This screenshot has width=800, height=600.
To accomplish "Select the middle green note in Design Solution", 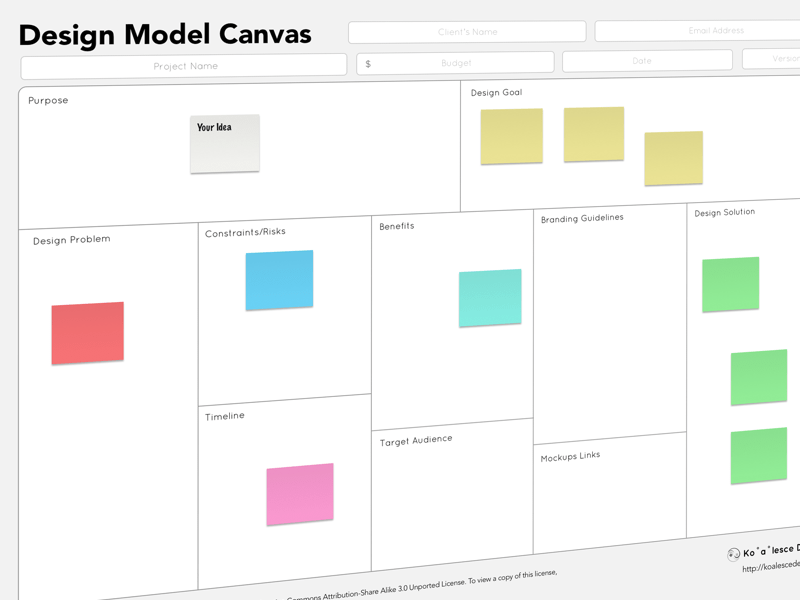I will coord(759,378).
